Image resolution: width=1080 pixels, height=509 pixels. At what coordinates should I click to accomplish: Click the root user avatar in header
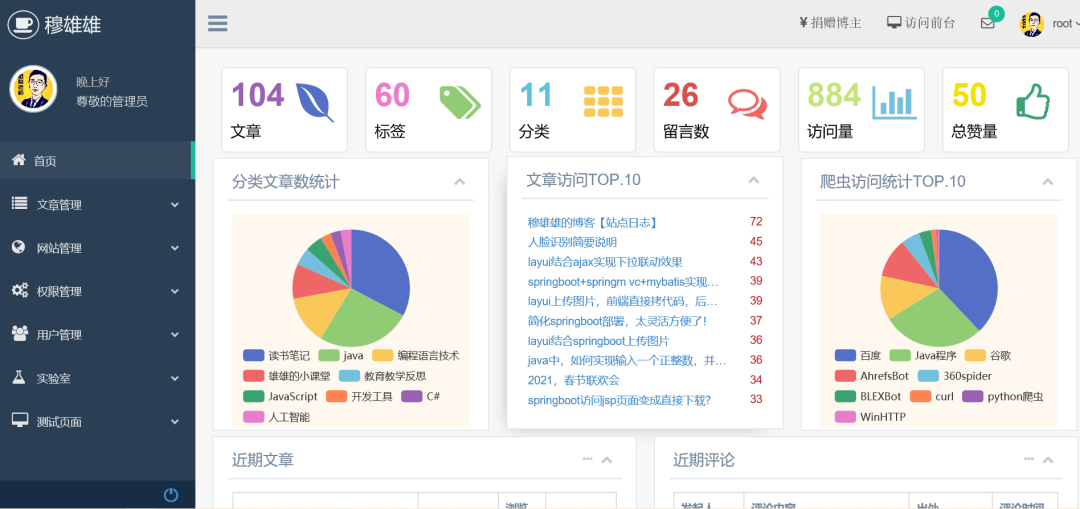pyautogui.click(x=1031, y=24)
